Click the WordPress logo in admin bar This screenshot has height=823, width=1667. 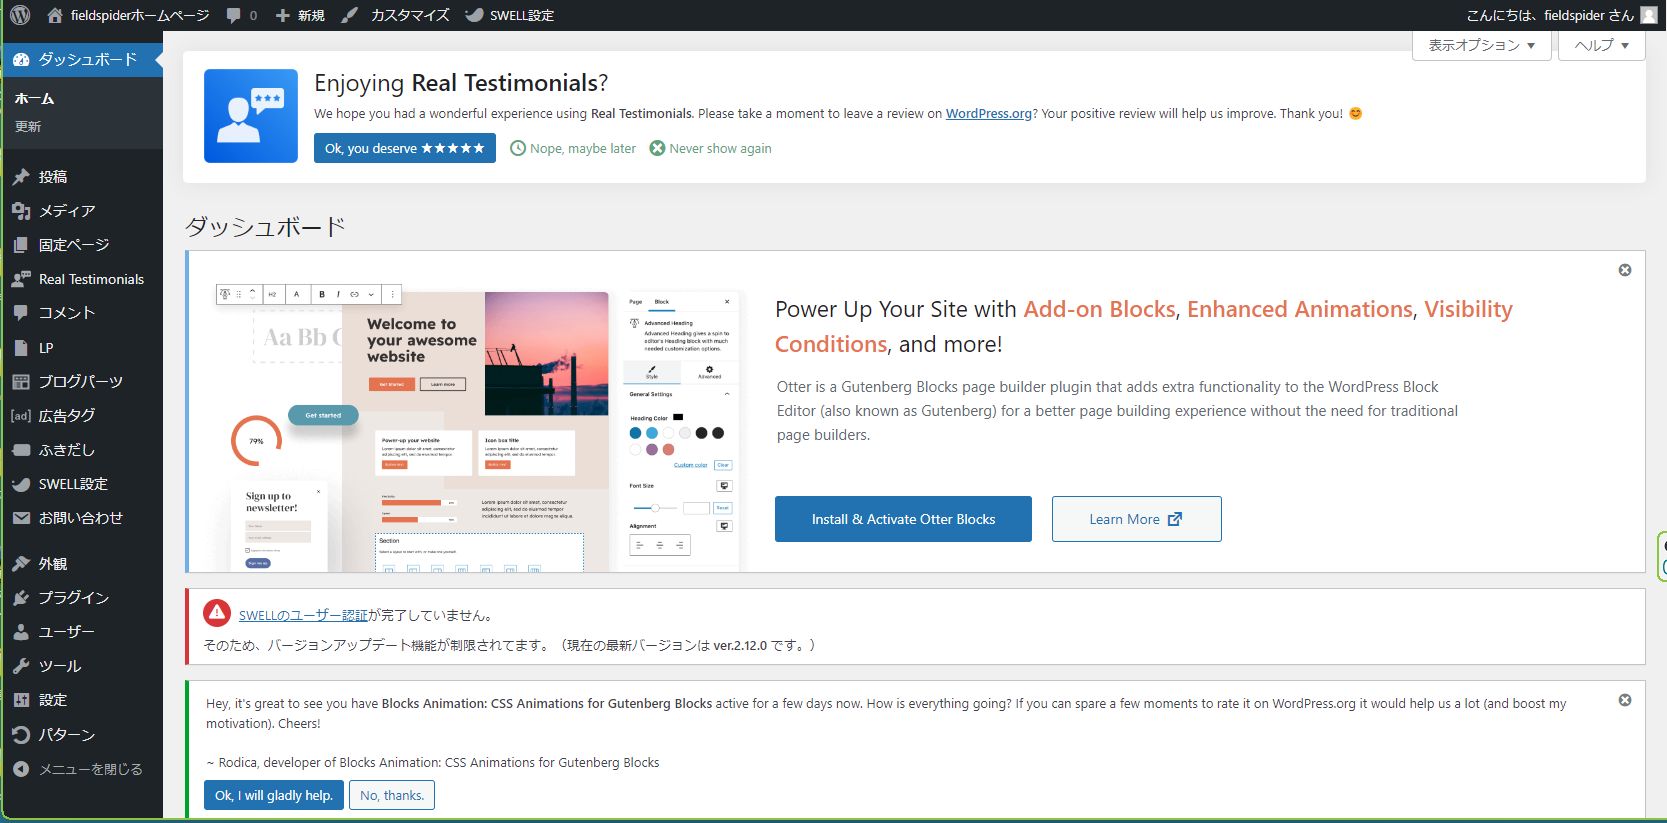[x=20, y=15]
